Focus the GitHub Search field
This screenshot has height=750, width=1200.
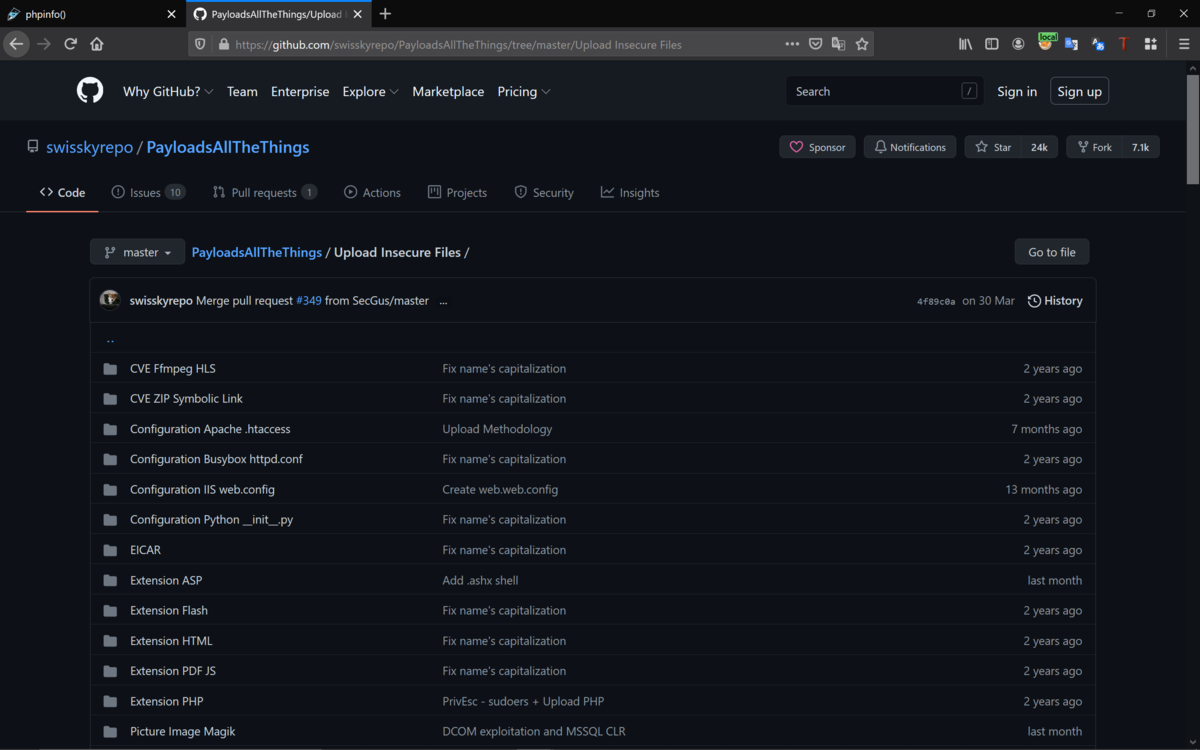(x=884, y=91)
